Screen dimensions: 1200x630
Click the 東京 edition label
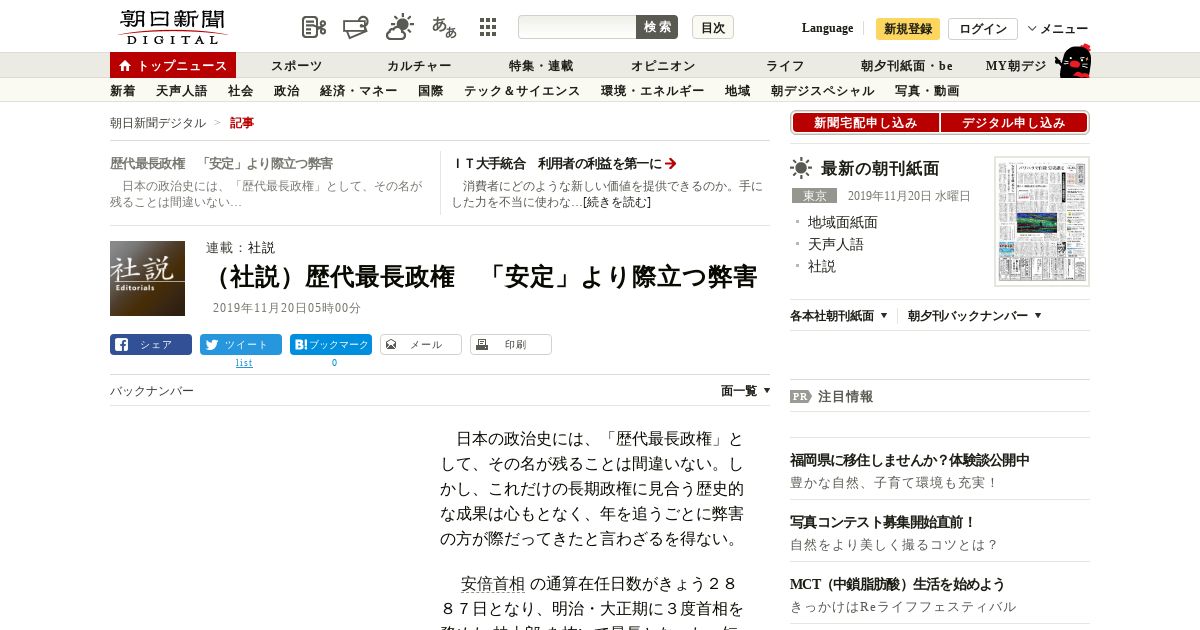[x=814, y=196]
